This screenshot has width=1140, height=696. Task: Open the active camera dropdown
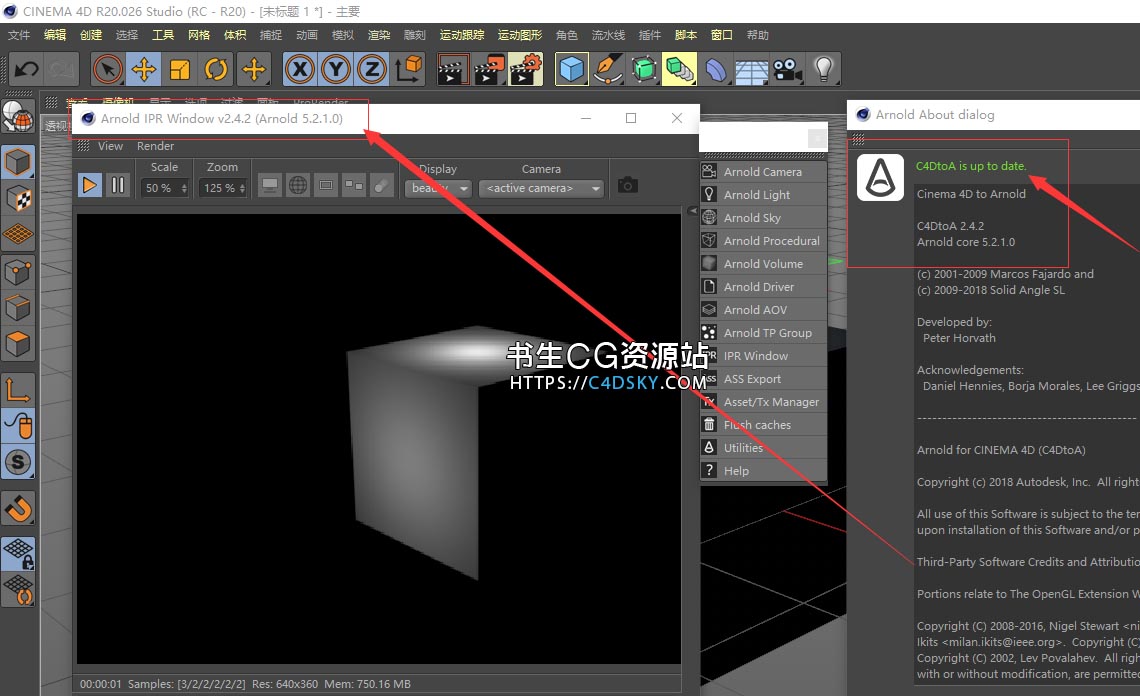542,188
